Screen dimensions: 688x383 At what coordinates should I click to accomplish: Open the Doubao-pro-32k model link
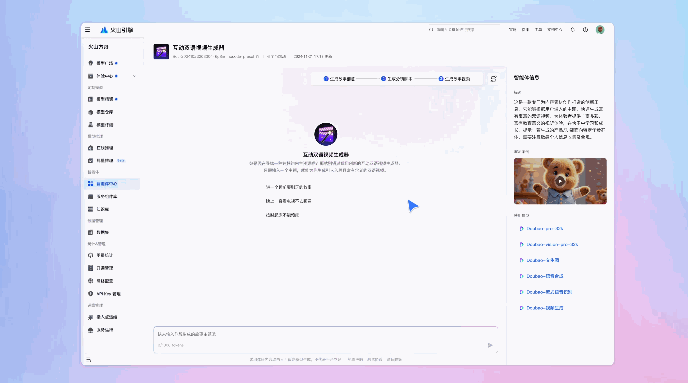point(541,229)
